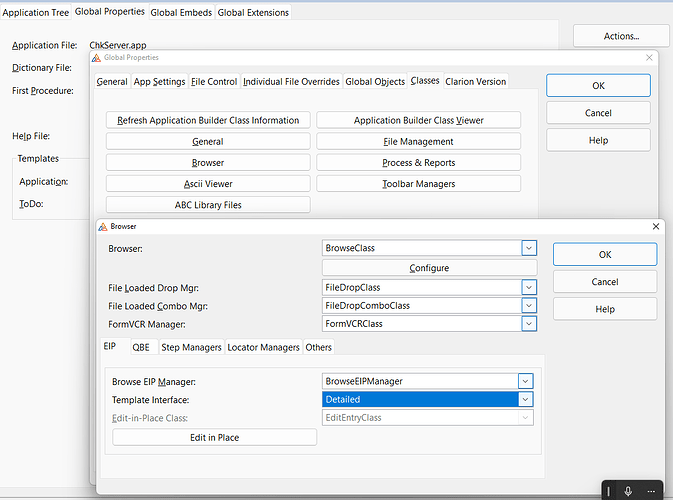Open the Browse EIP Manager dropdown
This screenshot has width=673, height=500.
[526, 380]
